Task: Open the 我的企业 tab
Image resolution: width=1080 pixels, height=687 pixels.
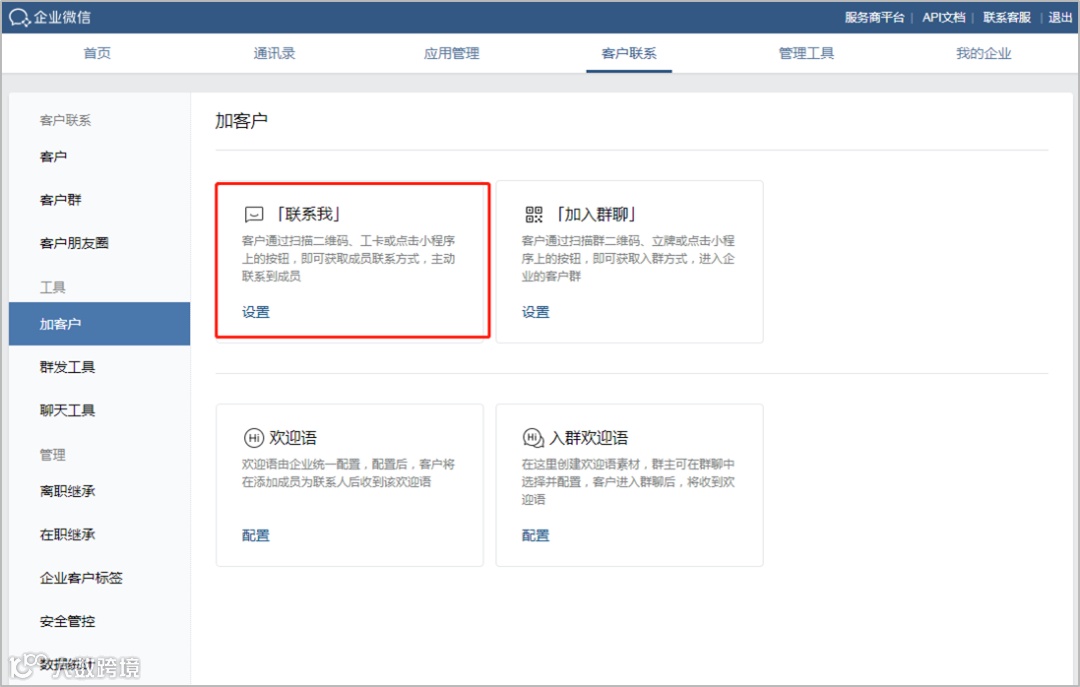Action: pyautogui.click(x=983, y=53)
